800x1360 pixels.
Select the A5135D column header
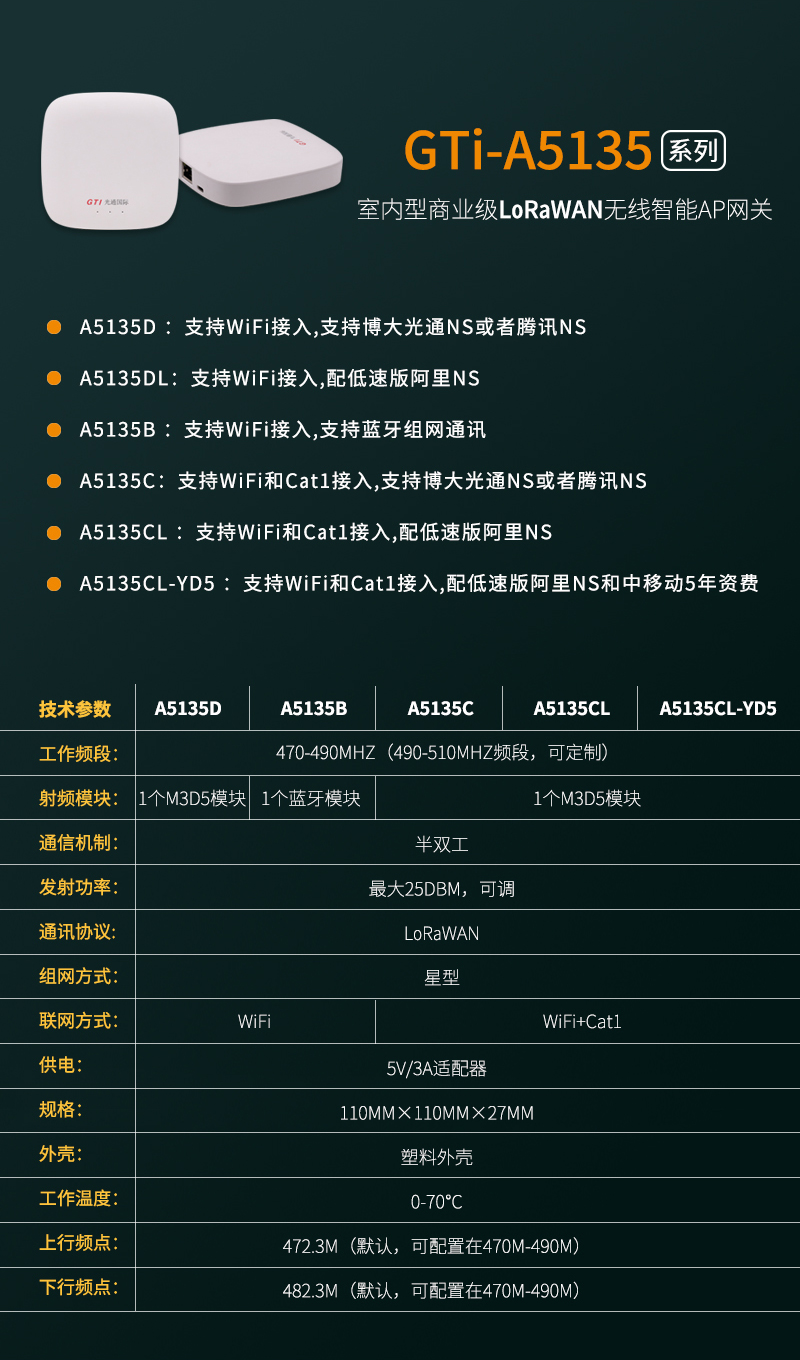pos(188,709)
